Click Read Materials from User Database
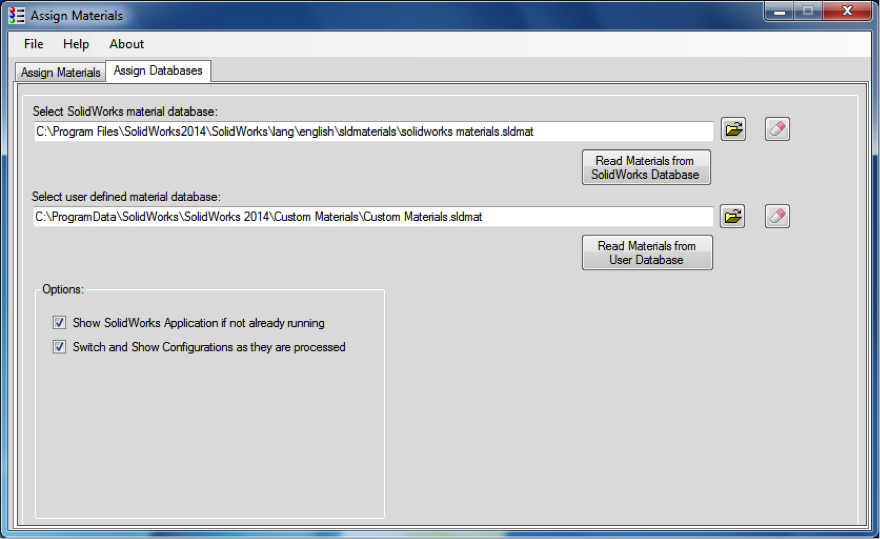Image resolution: width=880 pixels, height=539 pixels. point(647,253)
